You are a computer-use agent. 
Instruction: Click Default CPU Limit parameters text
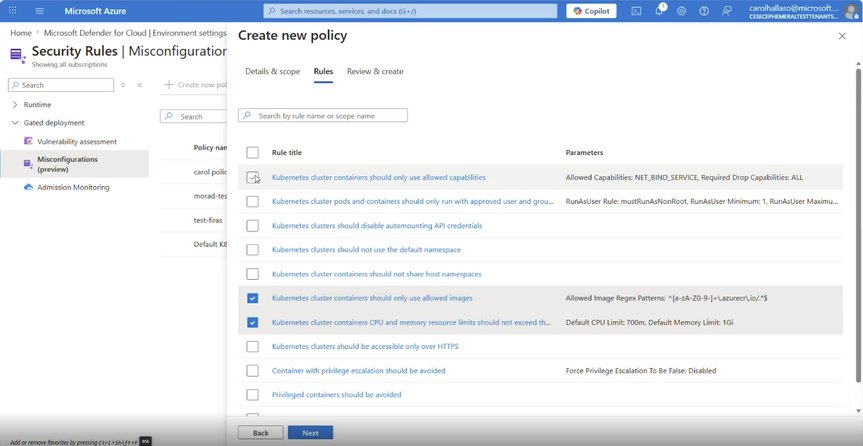point(649,323)
